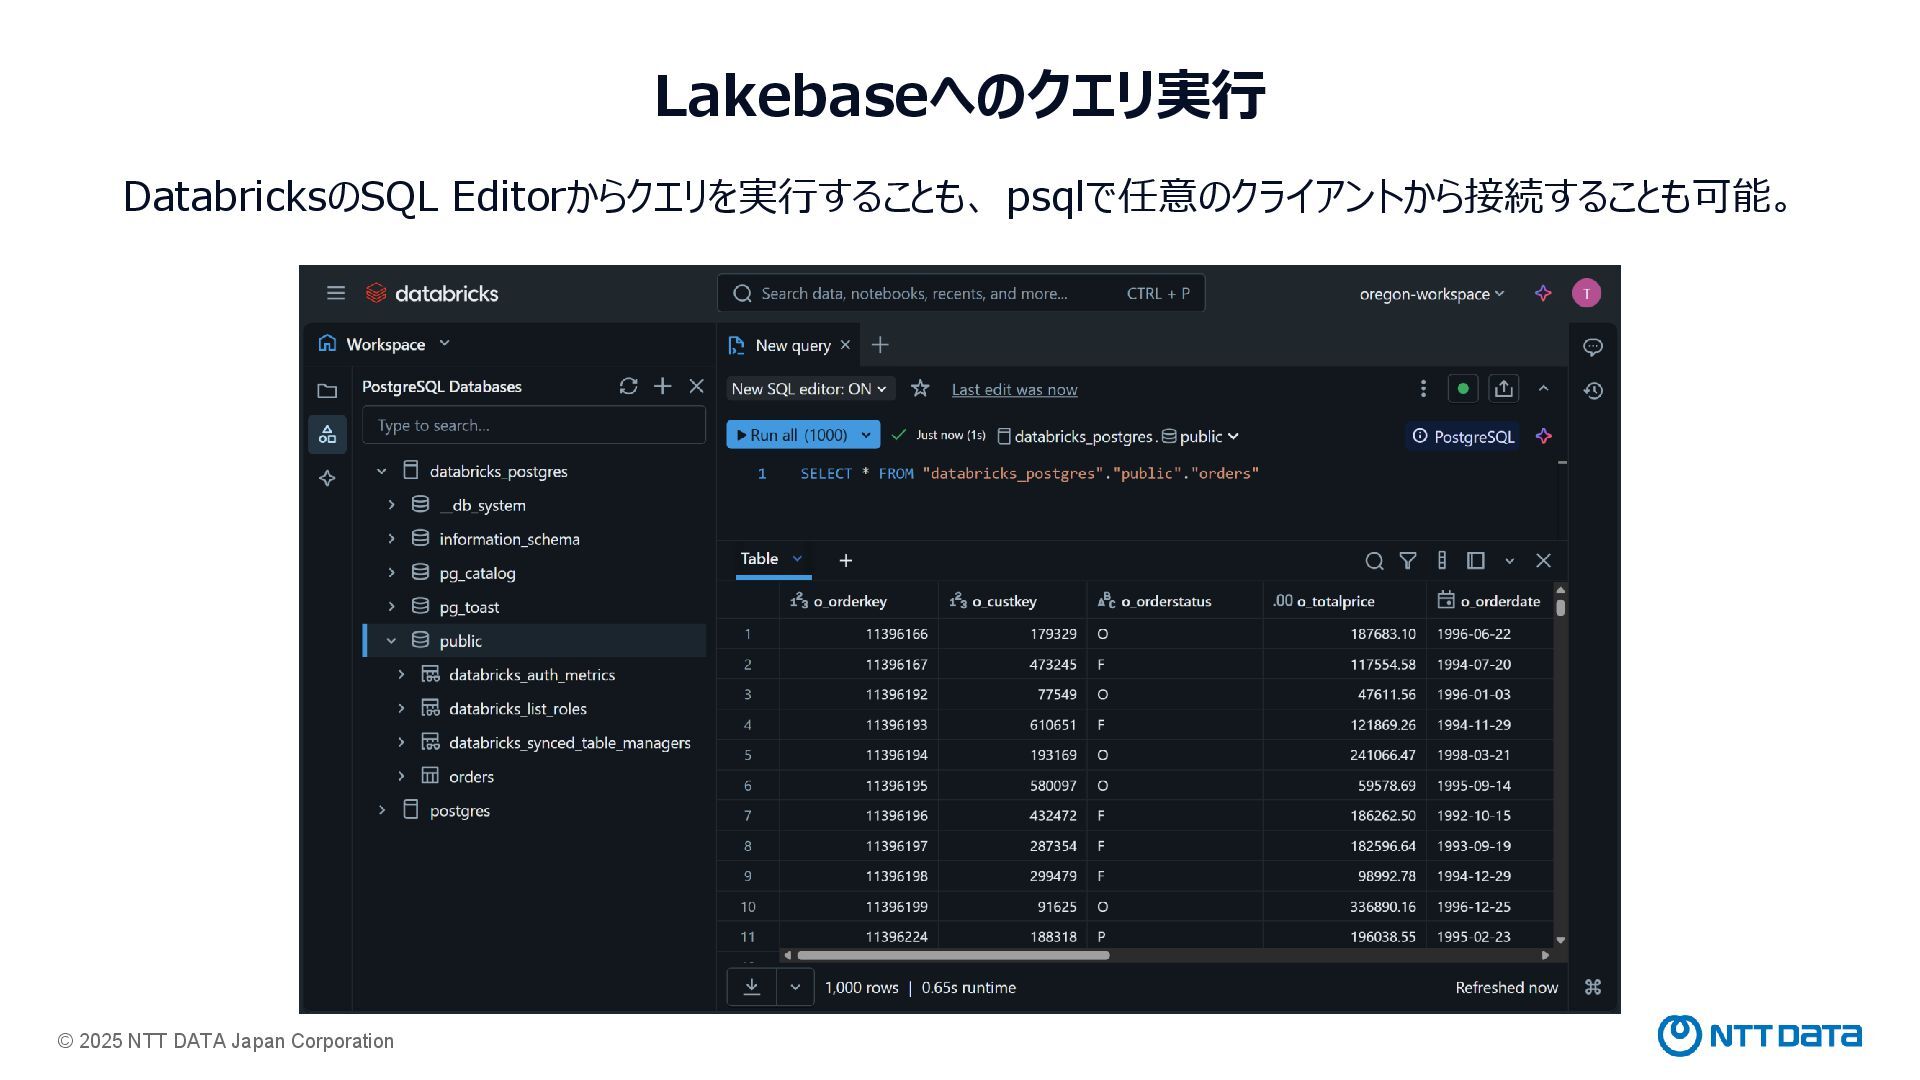The width and height of the screenshot is (1920, 1080).
Task: Filter the results table
Action: click(1407, 561)
